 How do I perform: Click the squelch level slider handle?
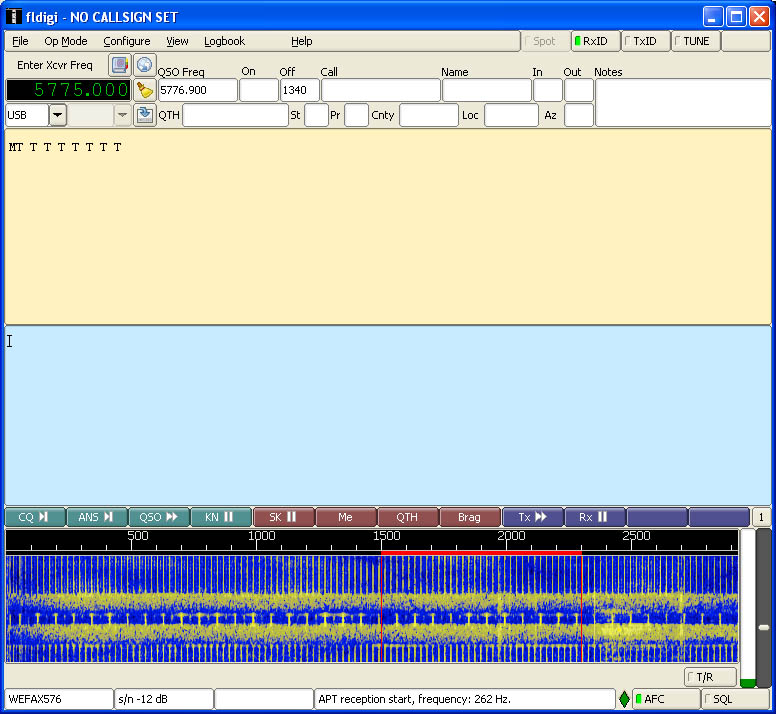coord(764,627)
